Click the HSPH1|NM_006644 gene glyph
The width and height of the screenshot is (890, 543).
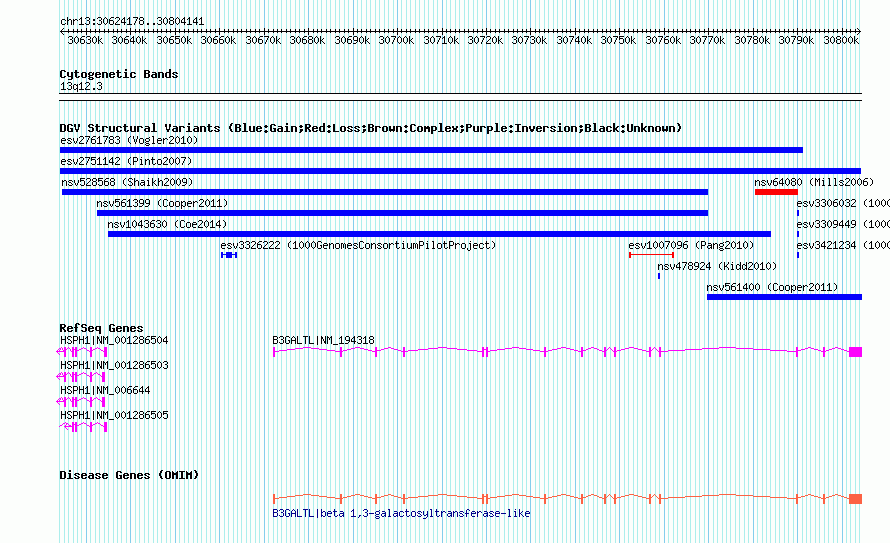coord(82,402)
